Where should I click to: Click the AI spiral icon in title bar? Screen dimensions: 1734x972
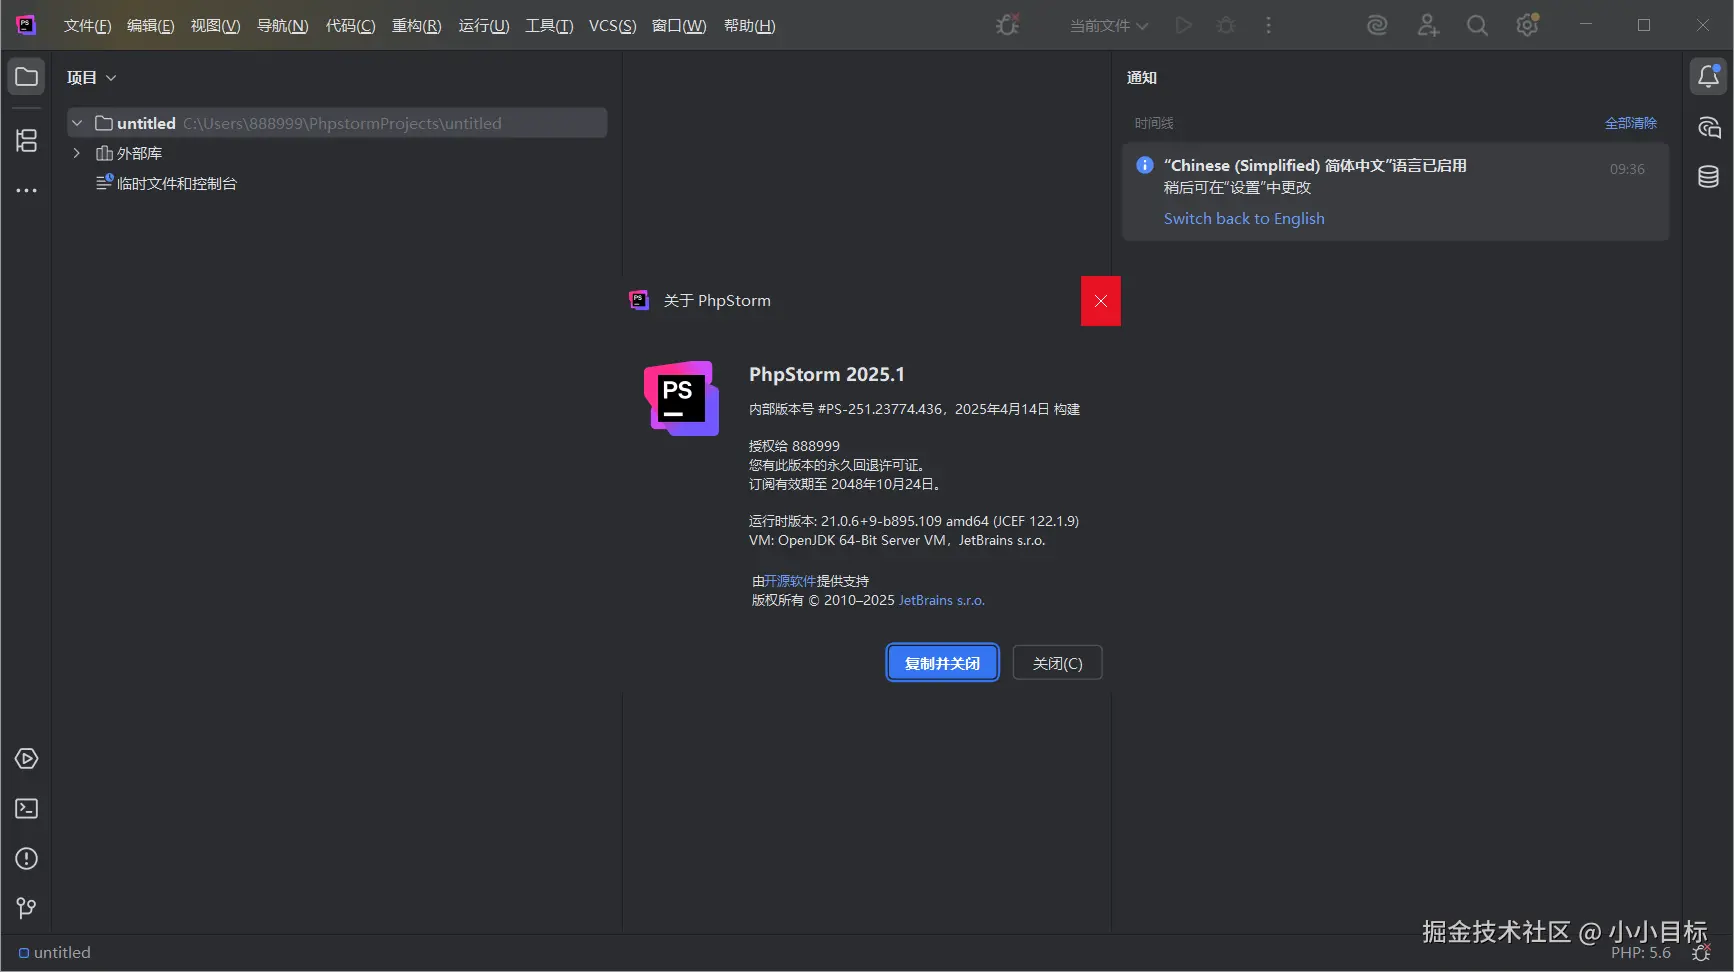click(1378, 25)
